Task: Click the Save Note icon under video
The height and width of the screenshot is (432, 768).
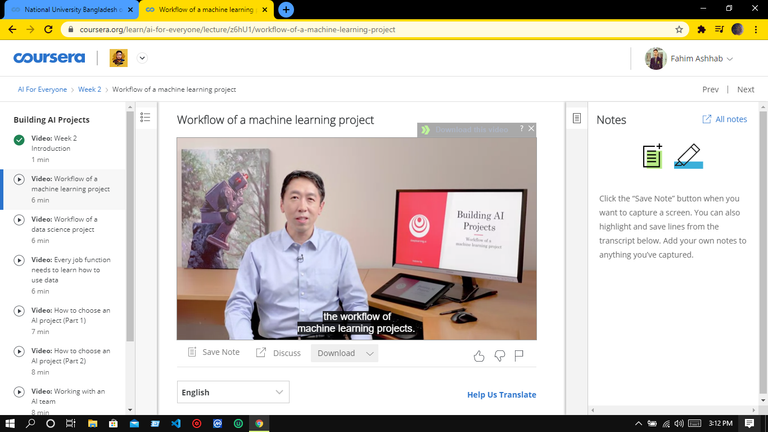Action: [193, 353]
